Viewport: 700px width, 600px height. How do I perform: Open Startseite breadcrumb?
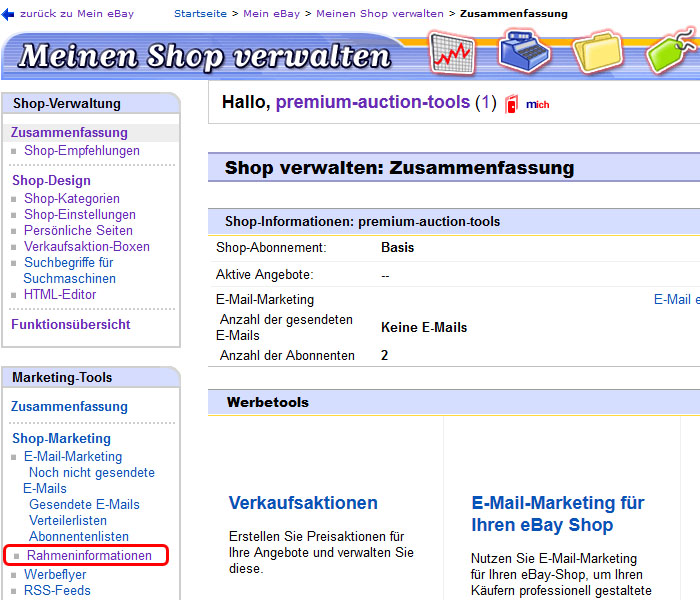coord(200,14)
